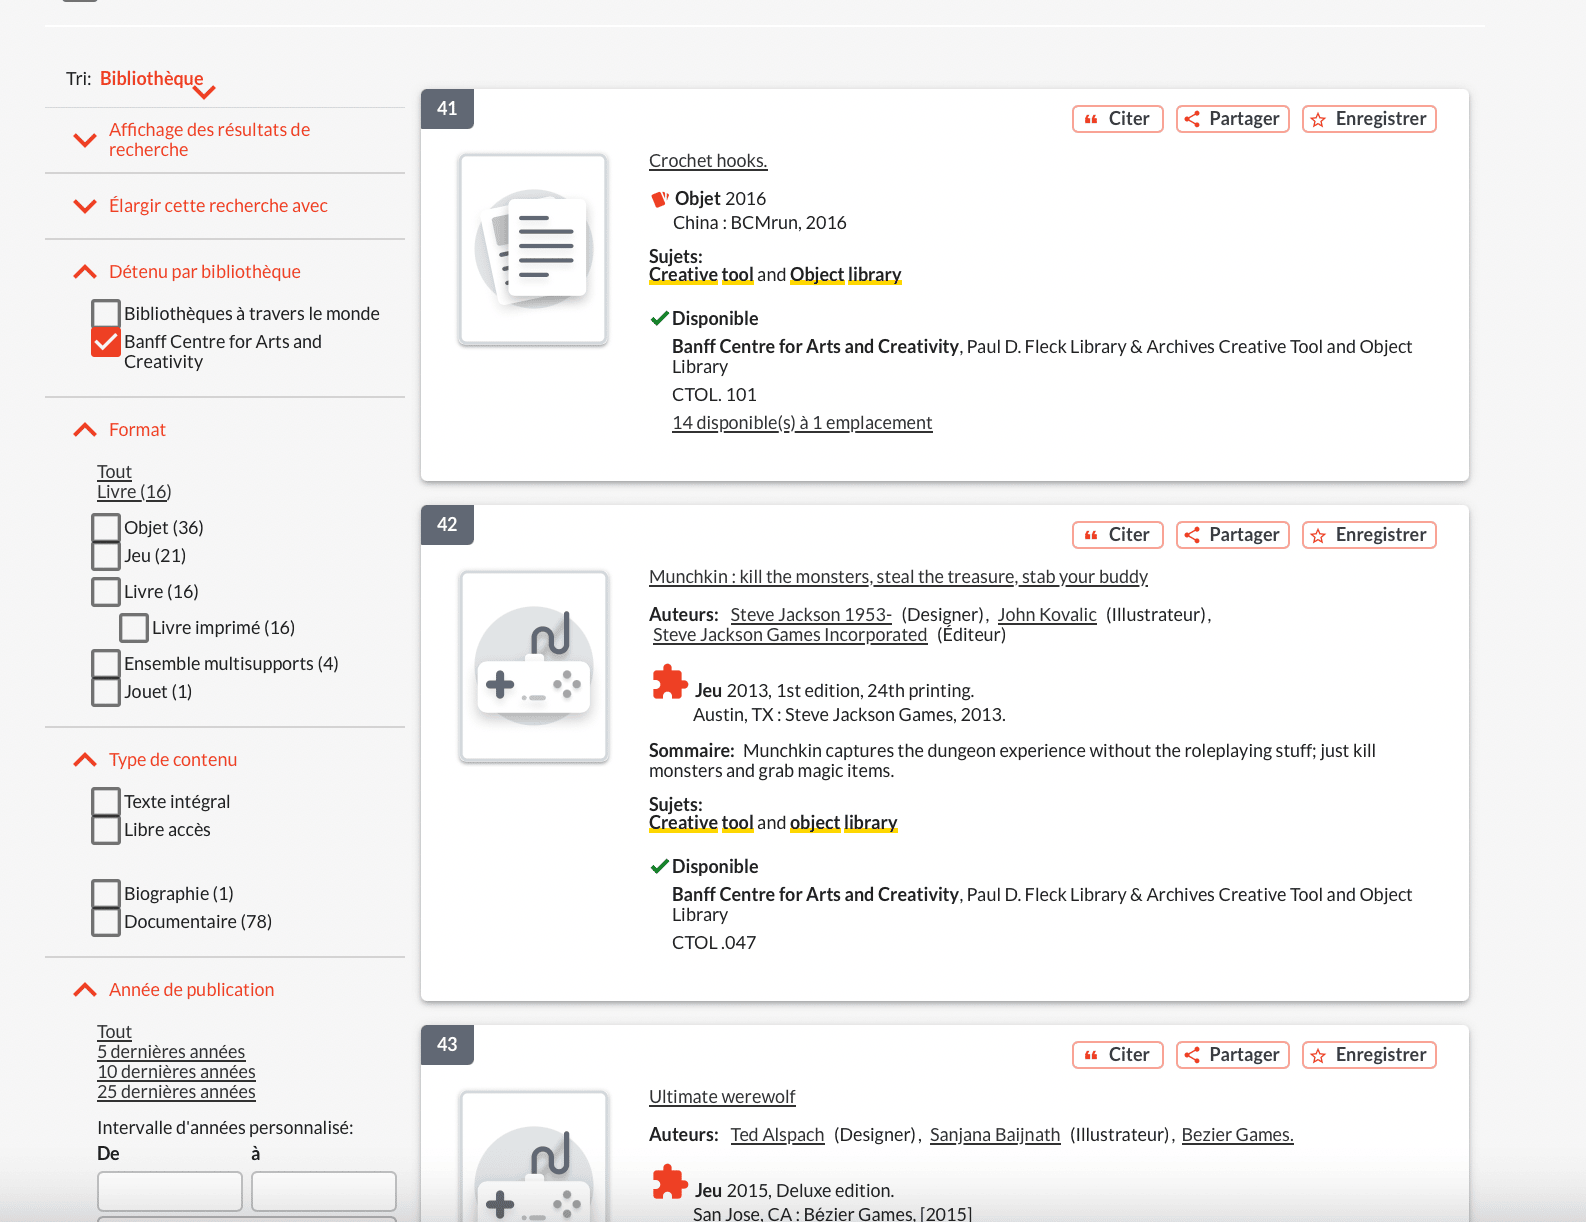This screenshot has width=1586, height=1222.
Task: Click the Enregistrer star icon on result 42
Action: point(1318,535)
